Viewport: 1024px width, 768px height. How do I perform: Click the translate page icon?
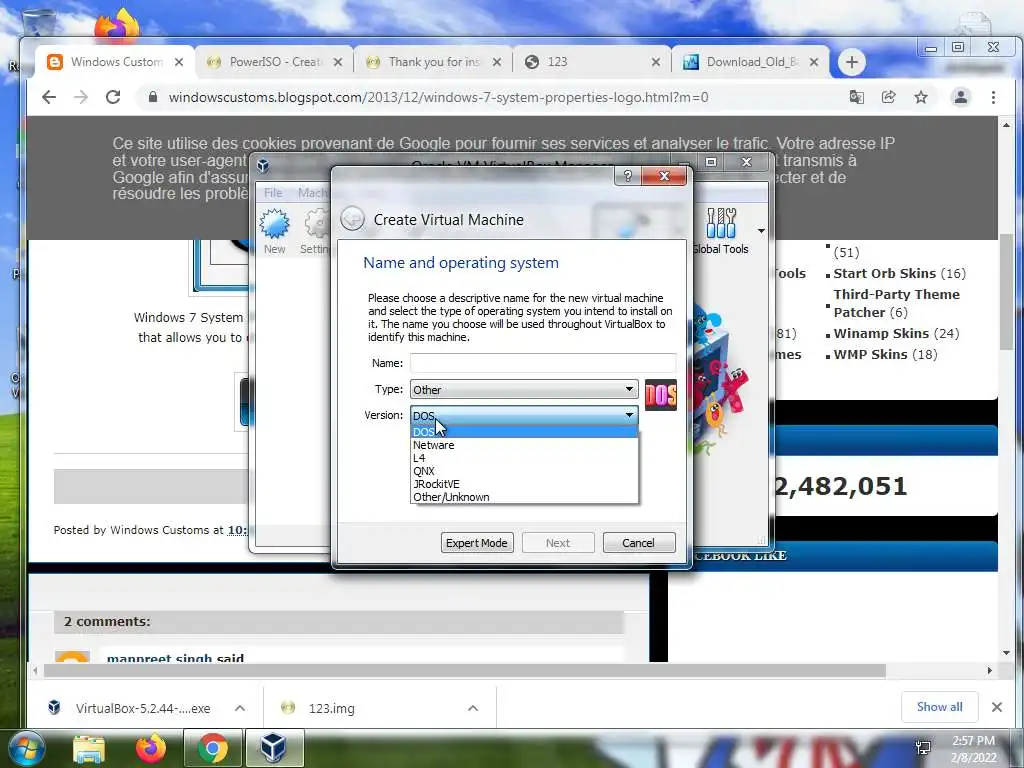[856, 97]
